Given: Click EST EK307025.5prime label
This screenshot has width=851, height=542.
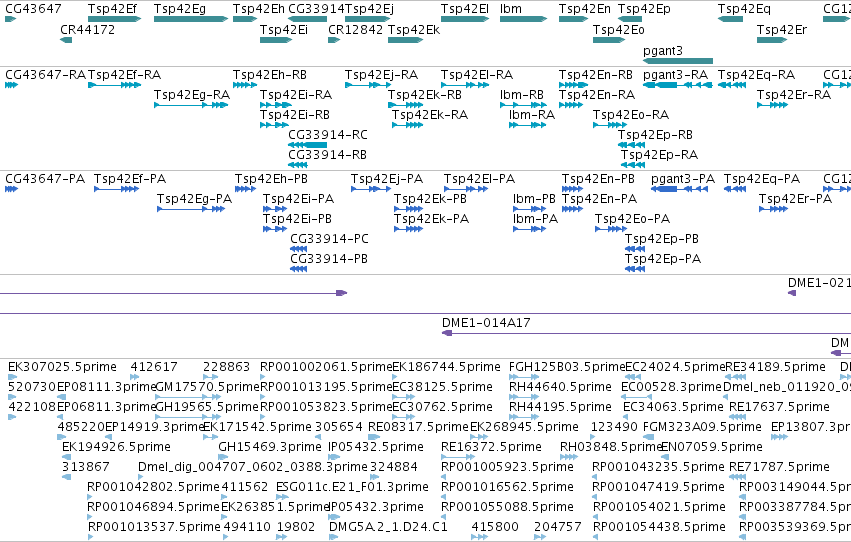Looking at the screenshot, I should [62, 367].
